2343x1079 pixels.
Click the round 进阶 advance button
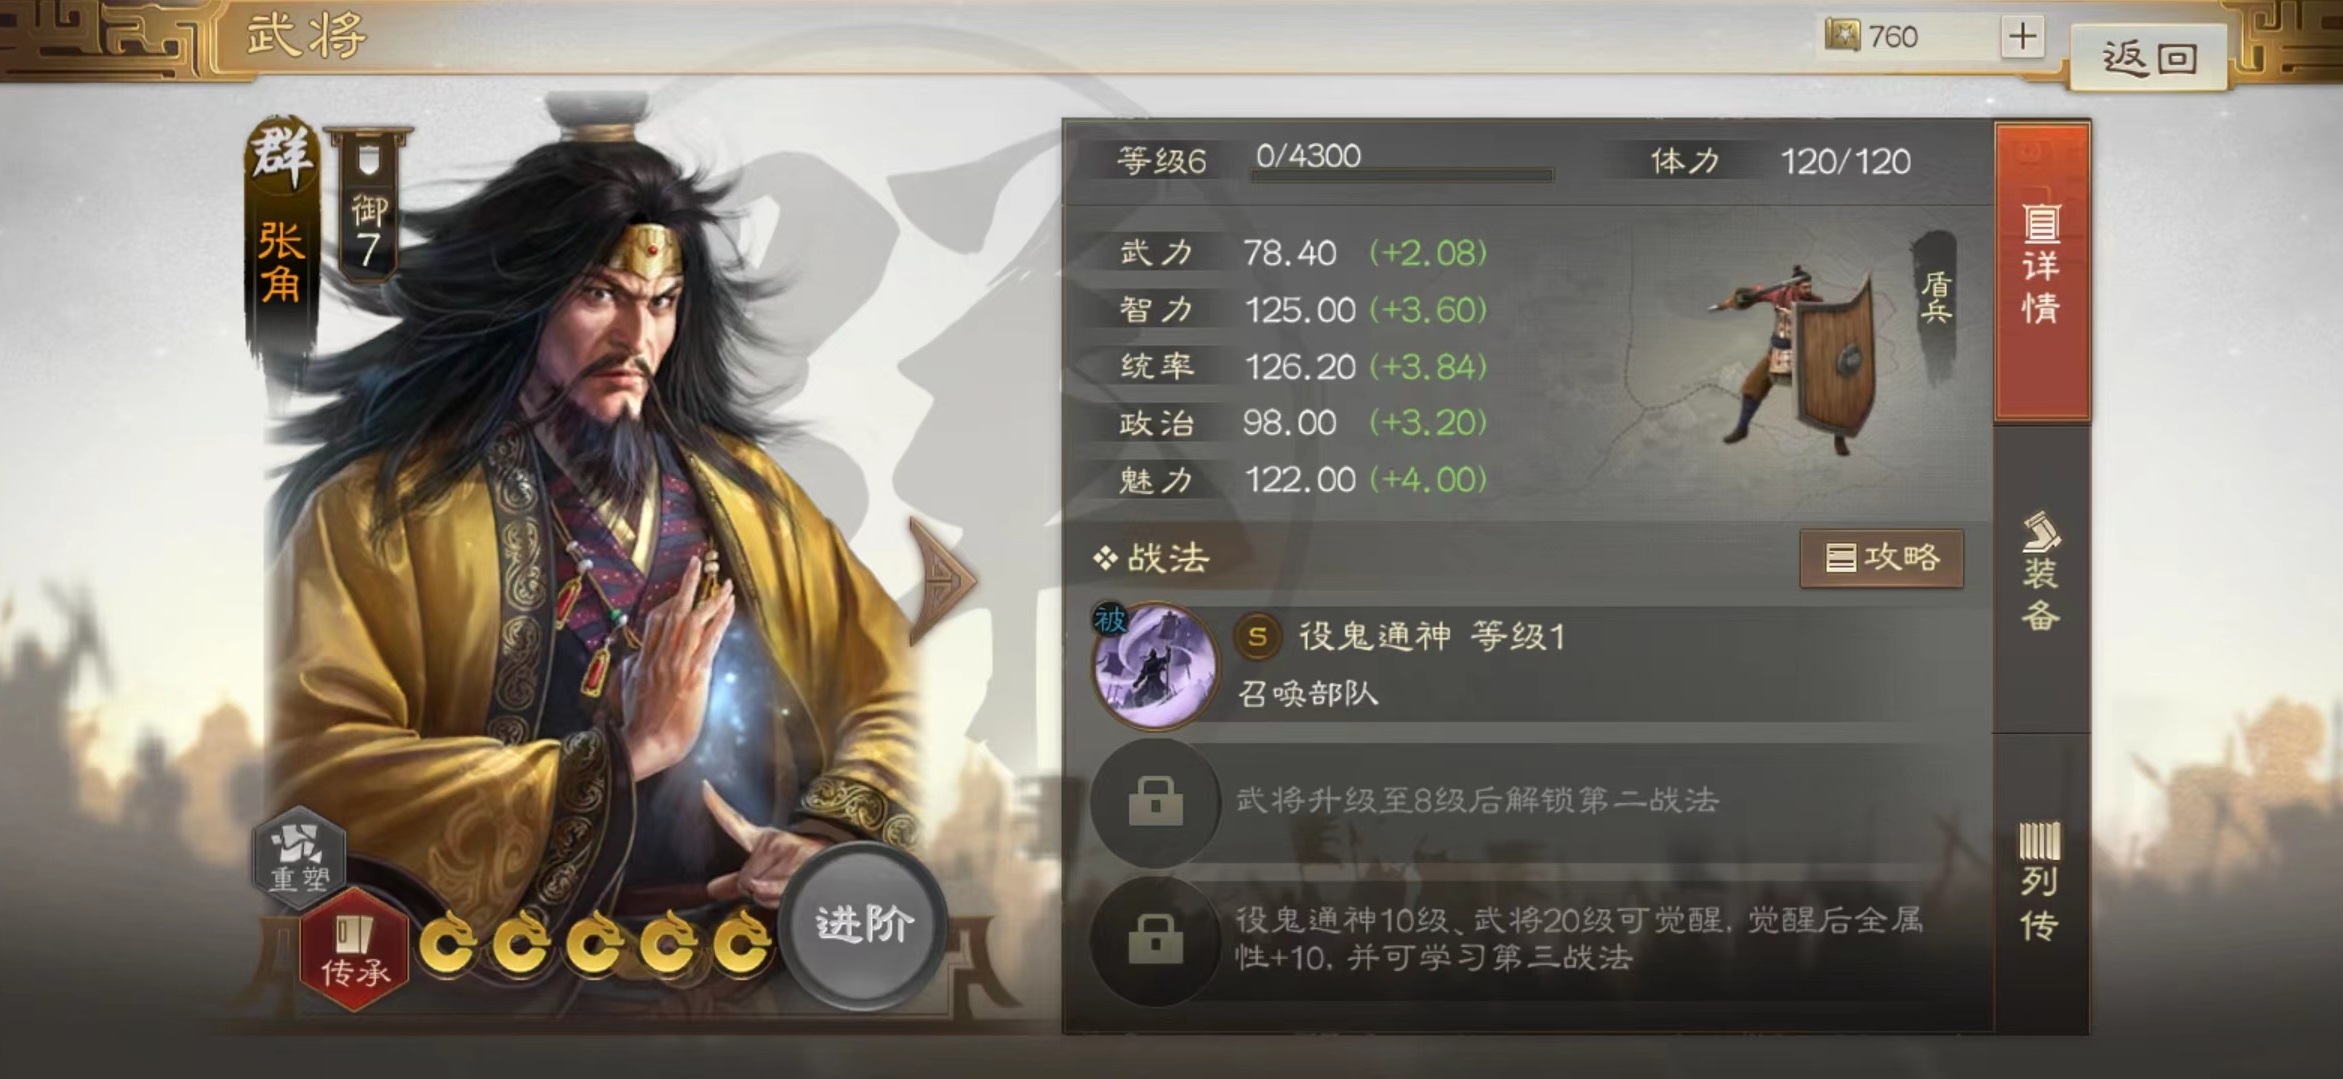click(864, 924)
